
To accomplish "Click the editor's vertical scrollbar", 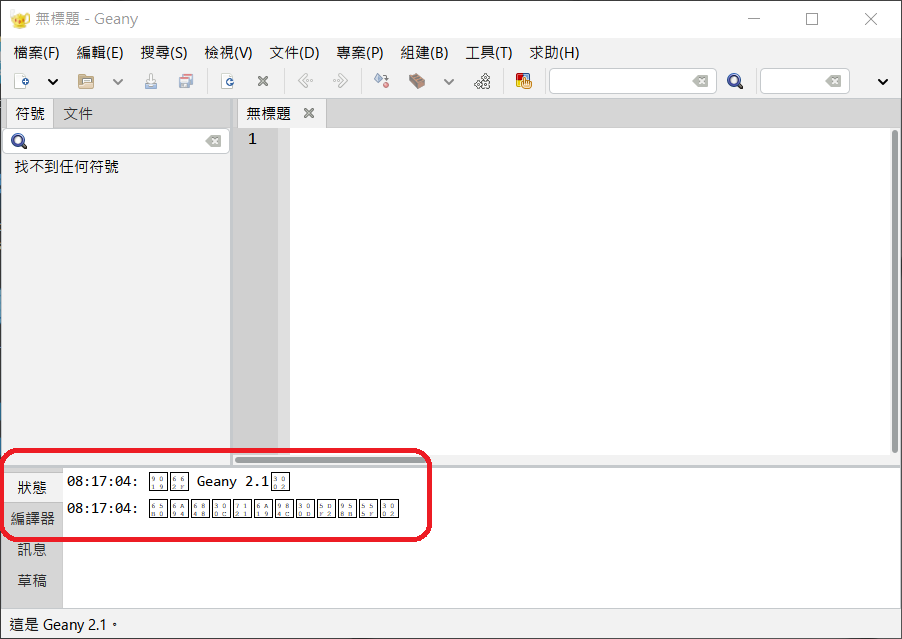I will click(x=894, y=290).
